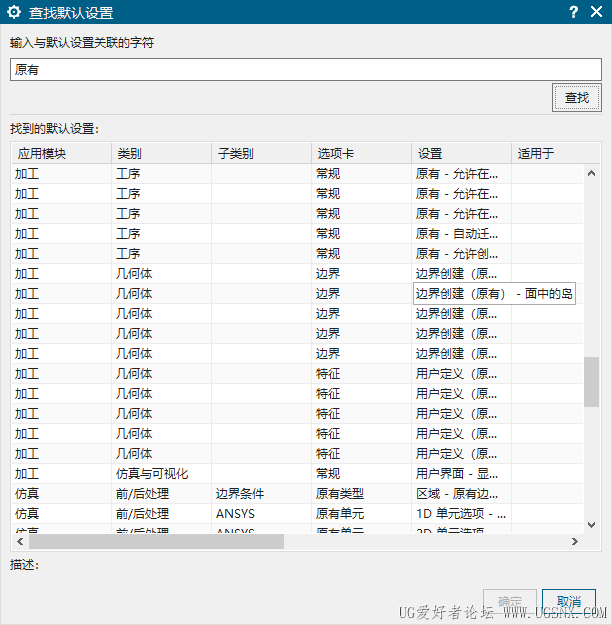This screenshot has width=612, height=625.
Task: Click the search field containing 原有
Action: click(305, 70)
